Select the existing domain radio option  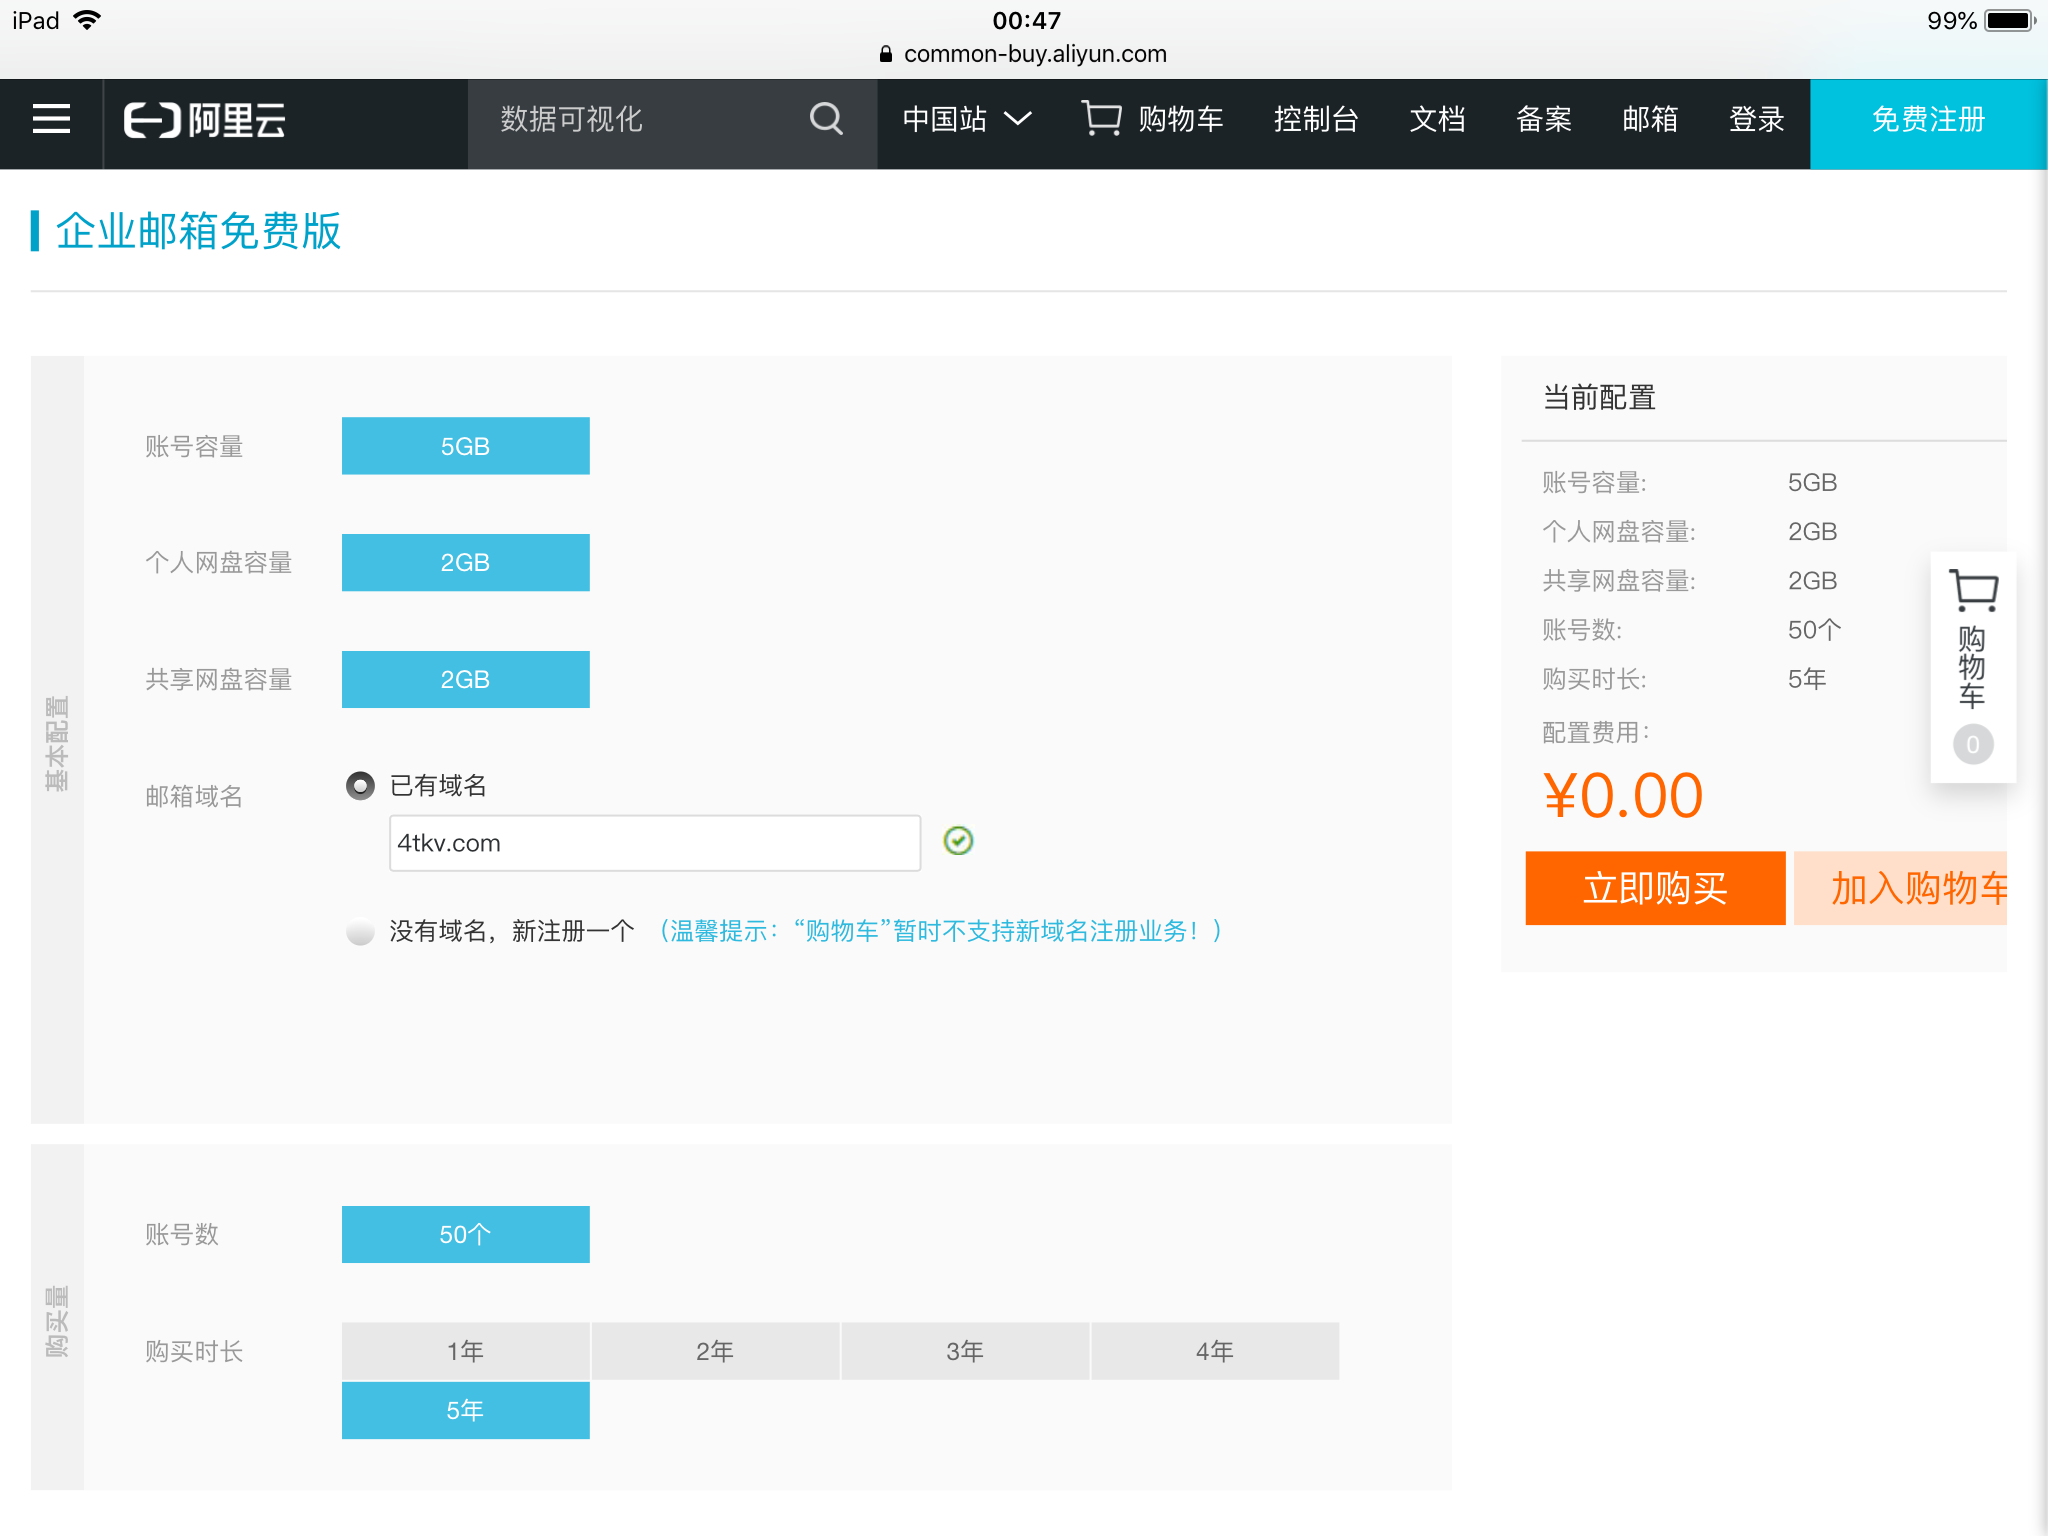point(360,786)
